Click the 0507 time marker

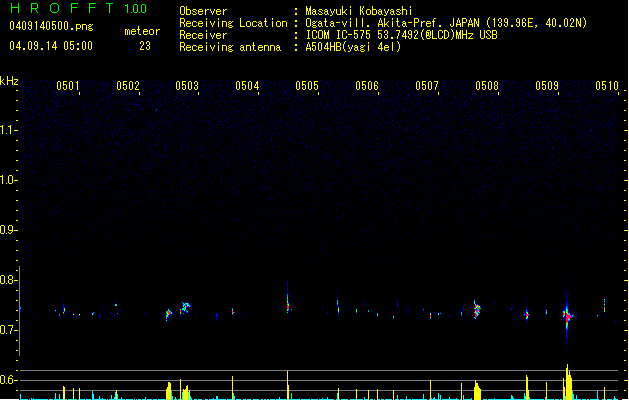(x=427, y=86)
